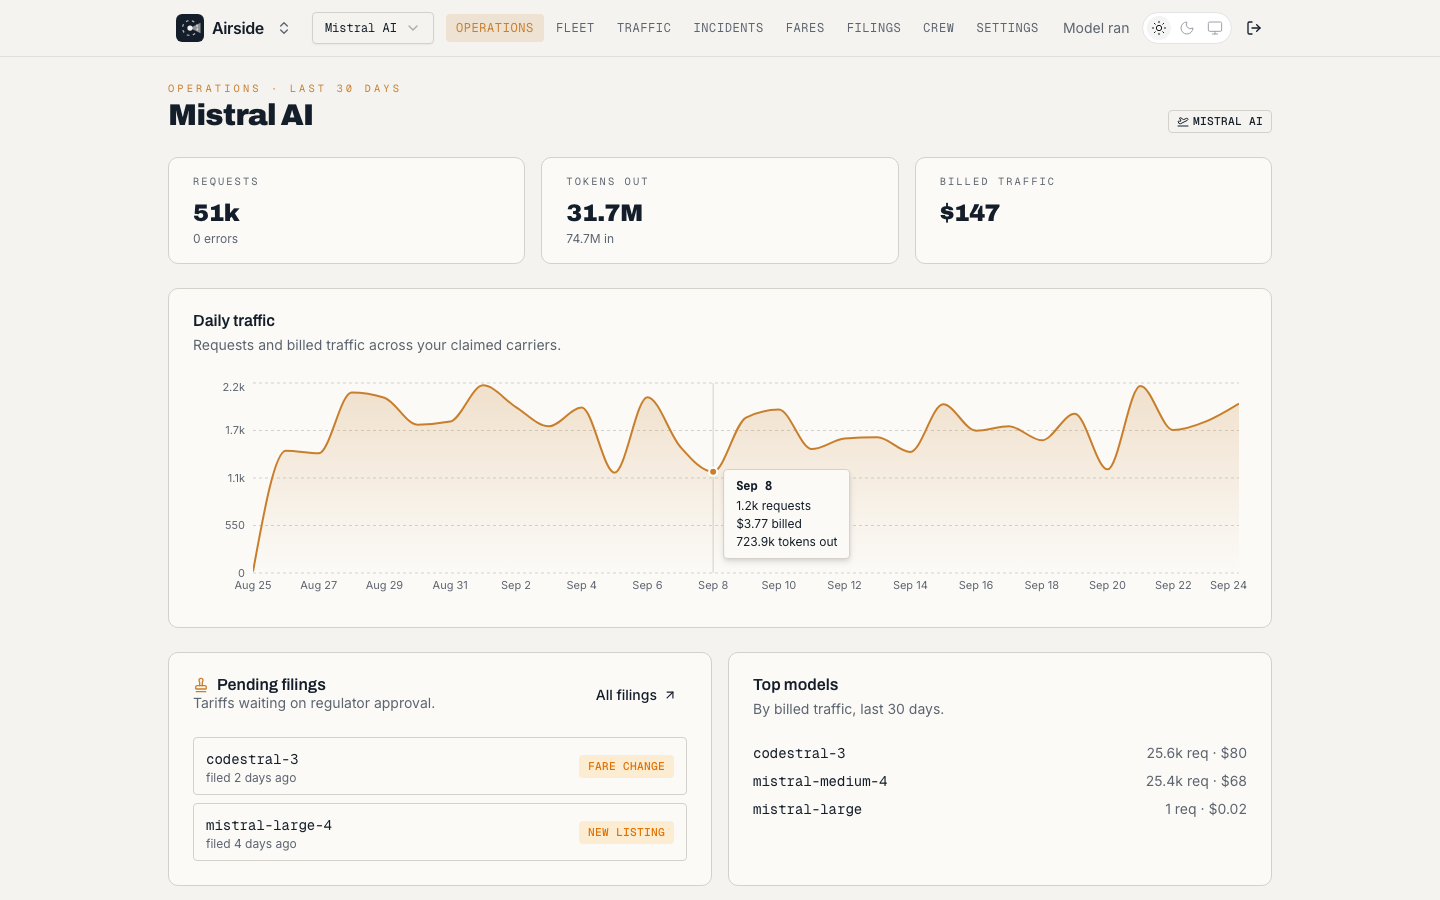
Task: Select the 51k requests value
Action: 217,213
